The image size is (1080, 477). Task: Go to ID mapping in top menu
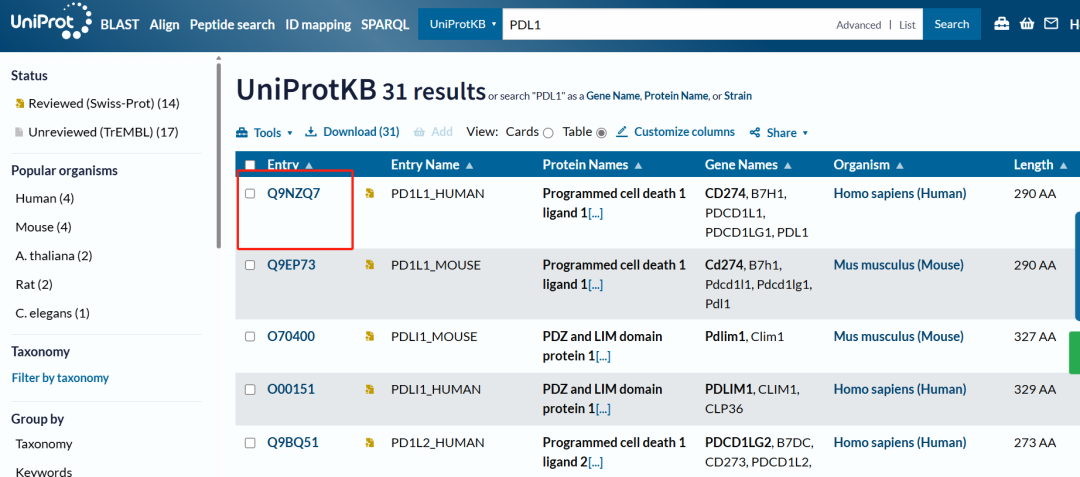(x=318, y=24)
